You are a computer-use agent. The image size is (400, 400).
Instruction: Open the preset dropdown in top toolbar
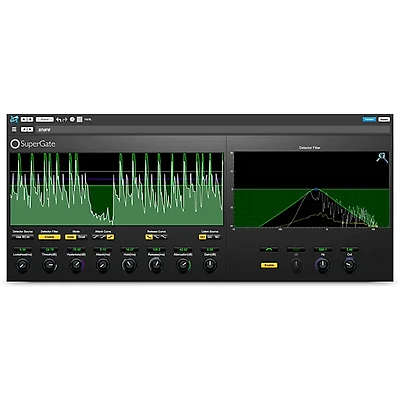coord(44,119)
